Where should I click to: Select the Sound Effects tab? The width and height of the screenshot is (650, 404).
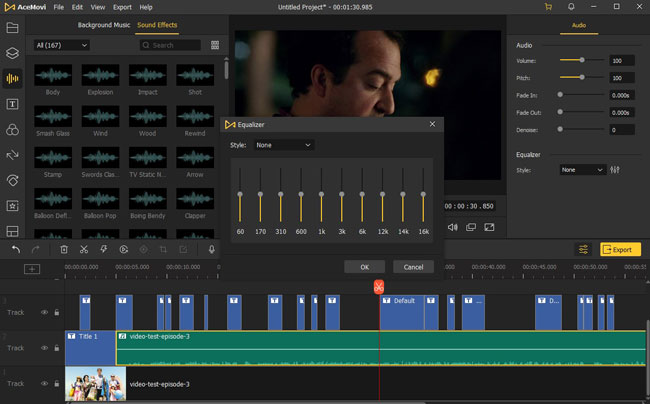tap(157, 25)
